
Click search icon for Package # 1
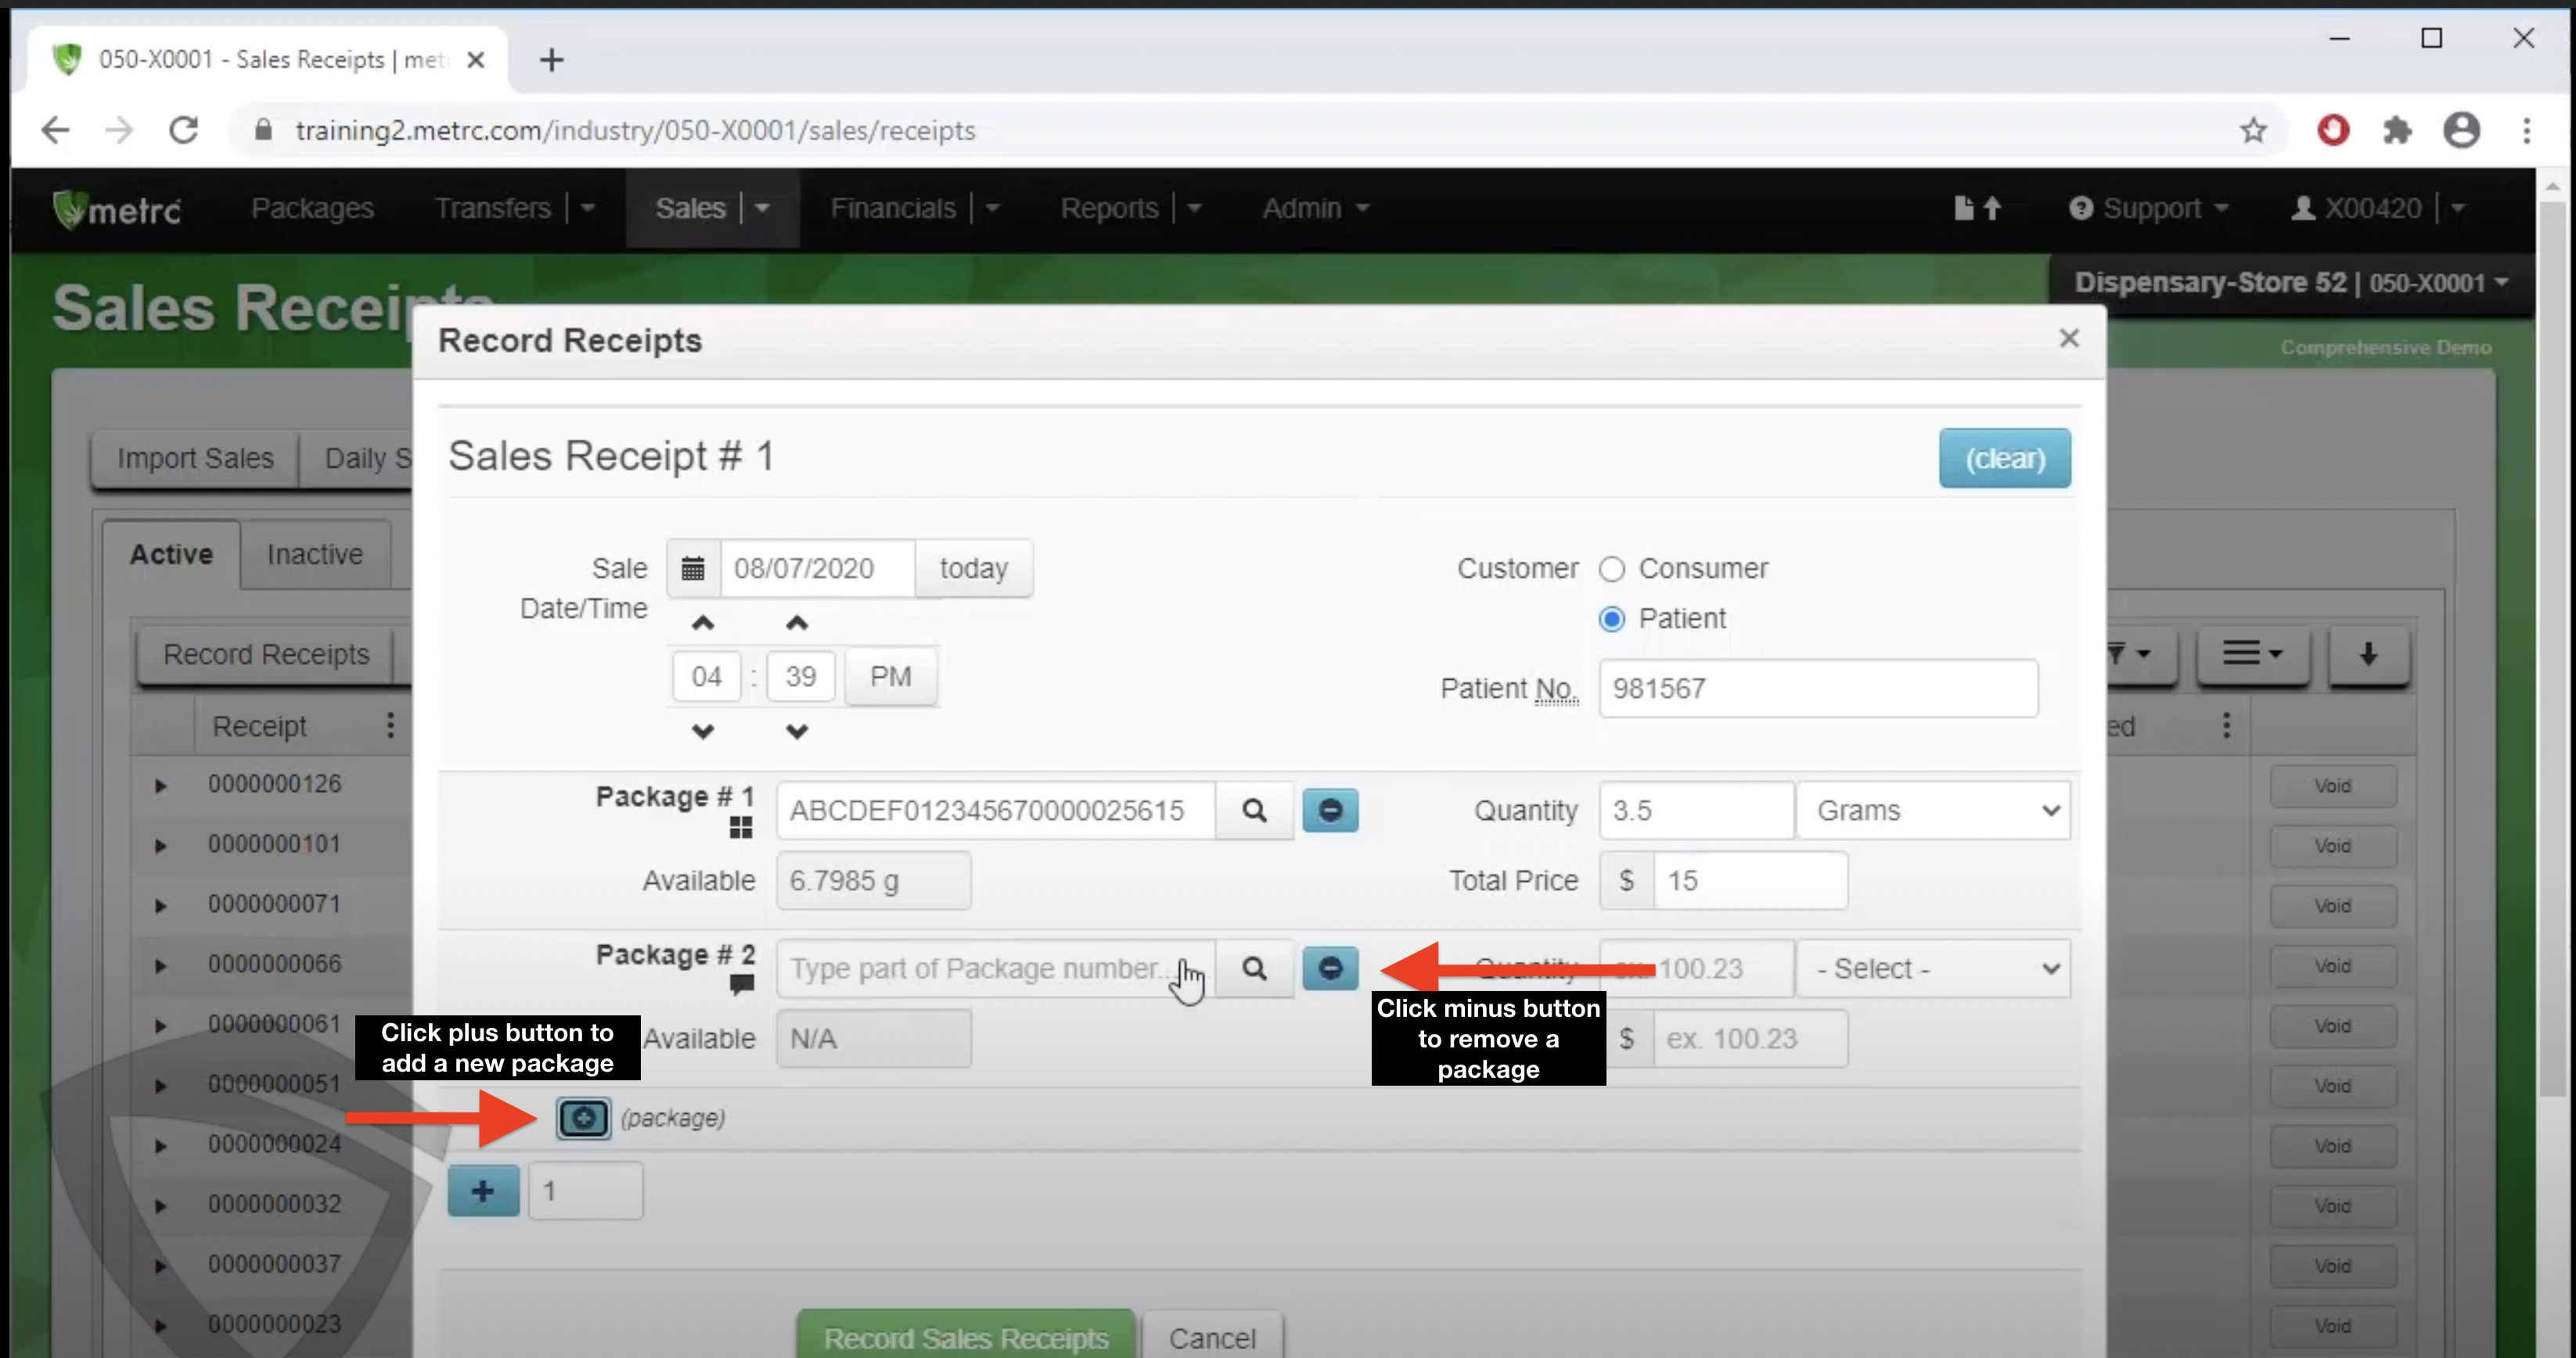click(x=1254, y=810)
